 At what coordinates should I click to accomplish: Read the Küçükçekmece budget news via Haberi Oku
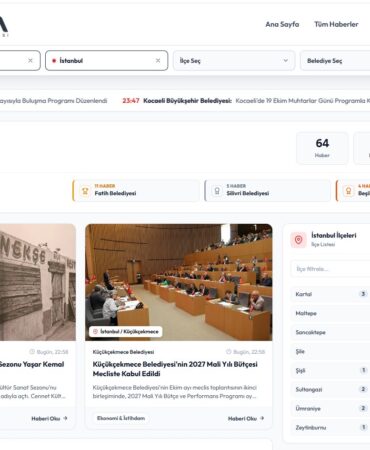pyautogui.click(x=246, y=418)
